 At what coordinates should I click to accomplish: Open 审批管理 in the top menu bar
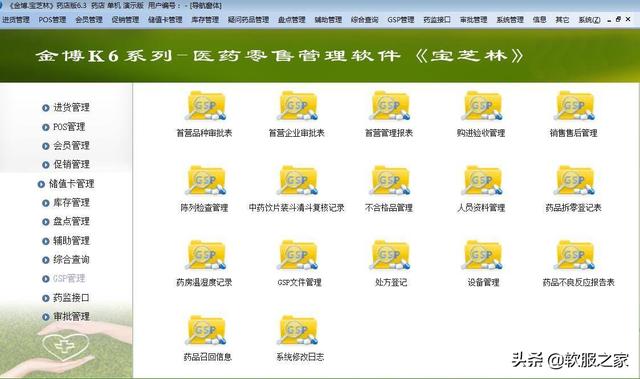pos(473,20)
